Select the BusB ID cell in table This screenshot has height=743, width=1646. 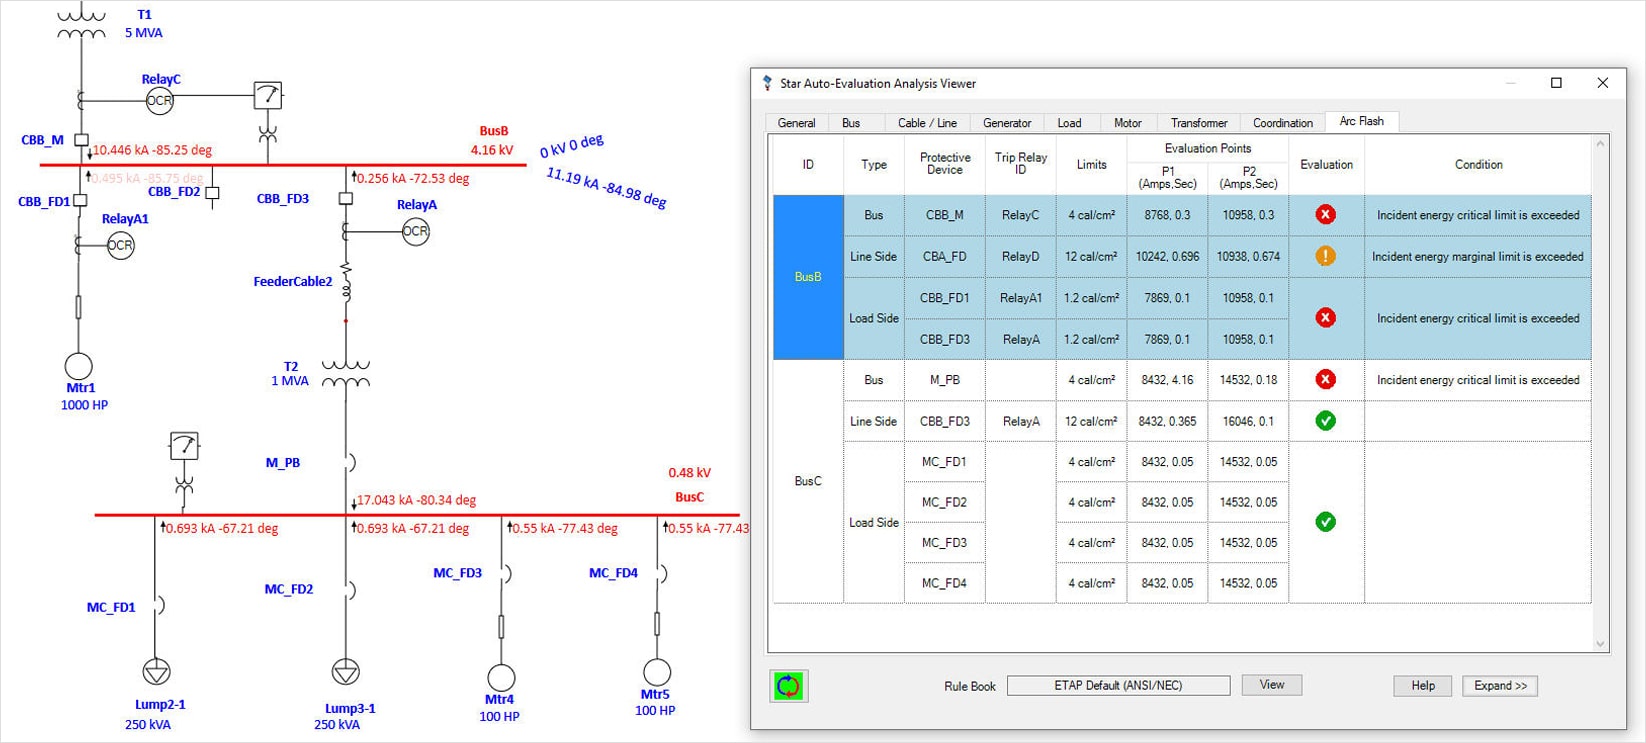808,277
